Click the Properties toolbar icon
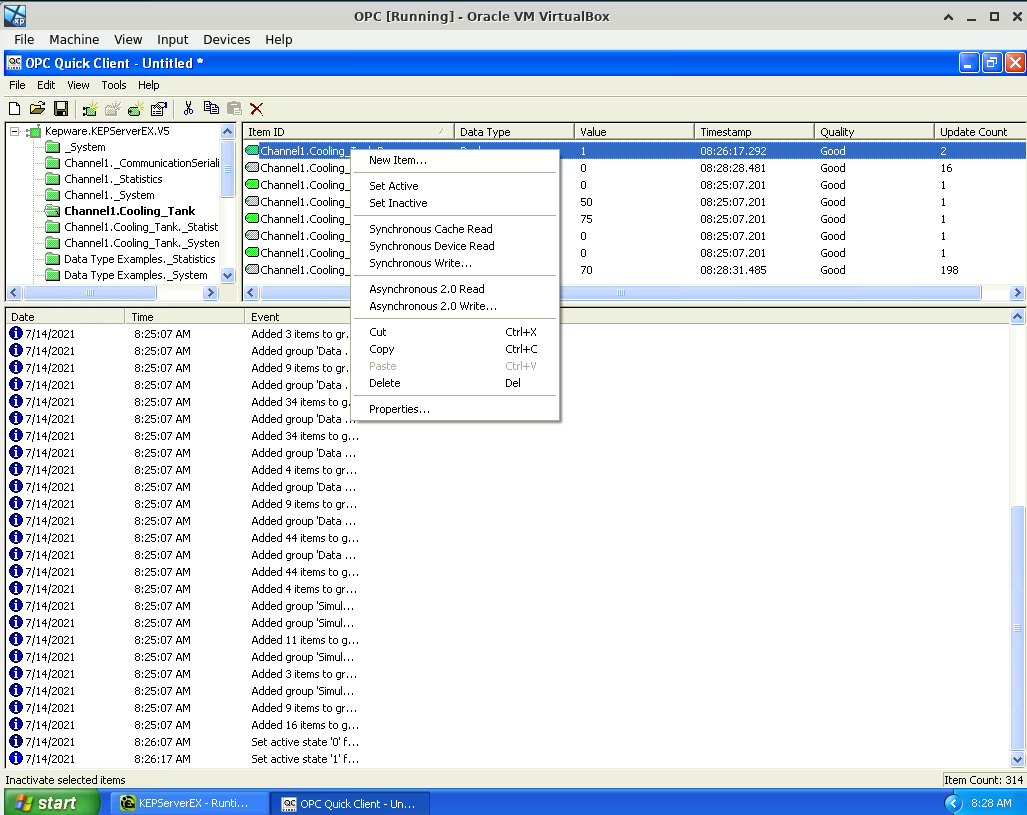 tap(159, 109)
